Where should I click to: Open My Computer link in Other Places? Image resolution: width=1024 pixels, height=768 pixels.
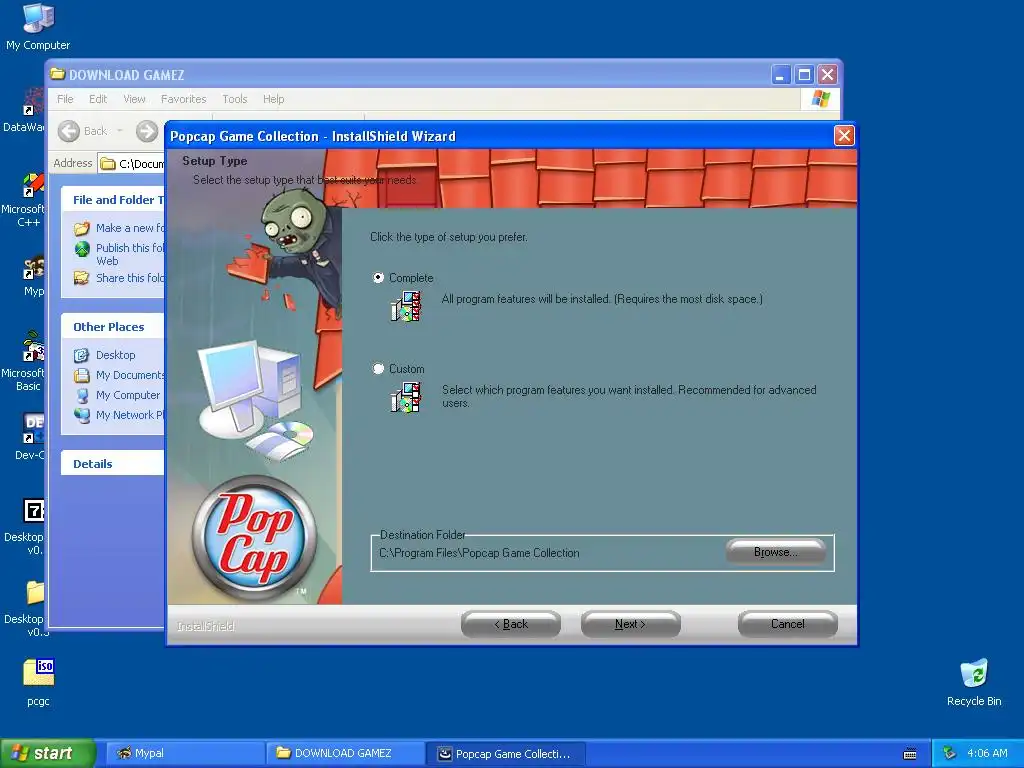(x=128, y=395)
